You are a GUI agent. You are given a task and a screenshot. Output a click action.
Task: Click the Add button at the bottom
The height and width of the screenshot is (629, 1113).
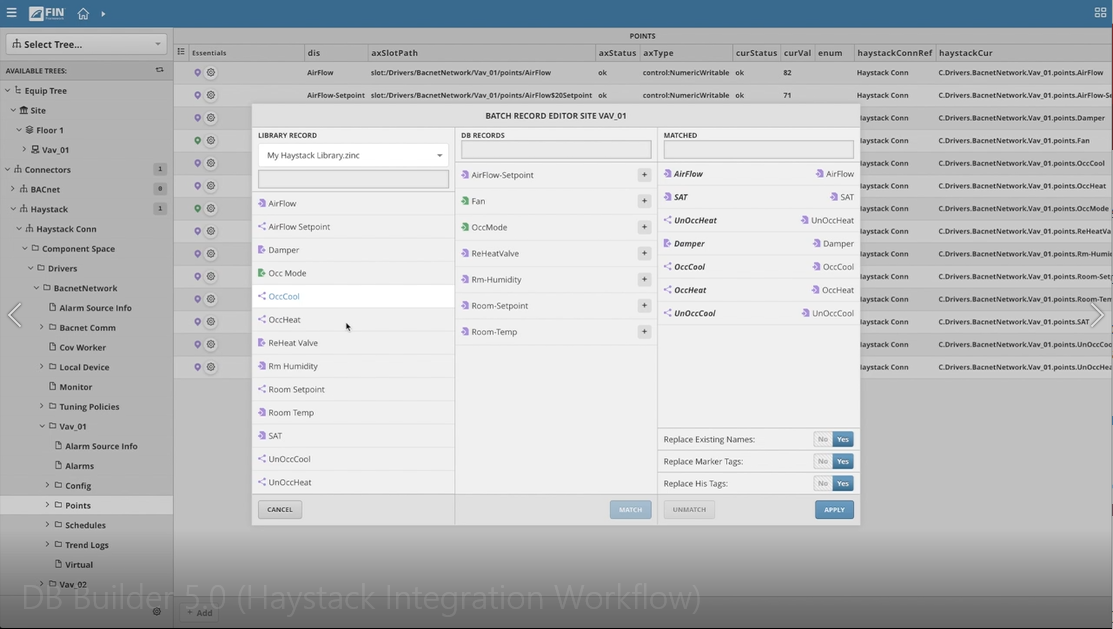[199, 613]
